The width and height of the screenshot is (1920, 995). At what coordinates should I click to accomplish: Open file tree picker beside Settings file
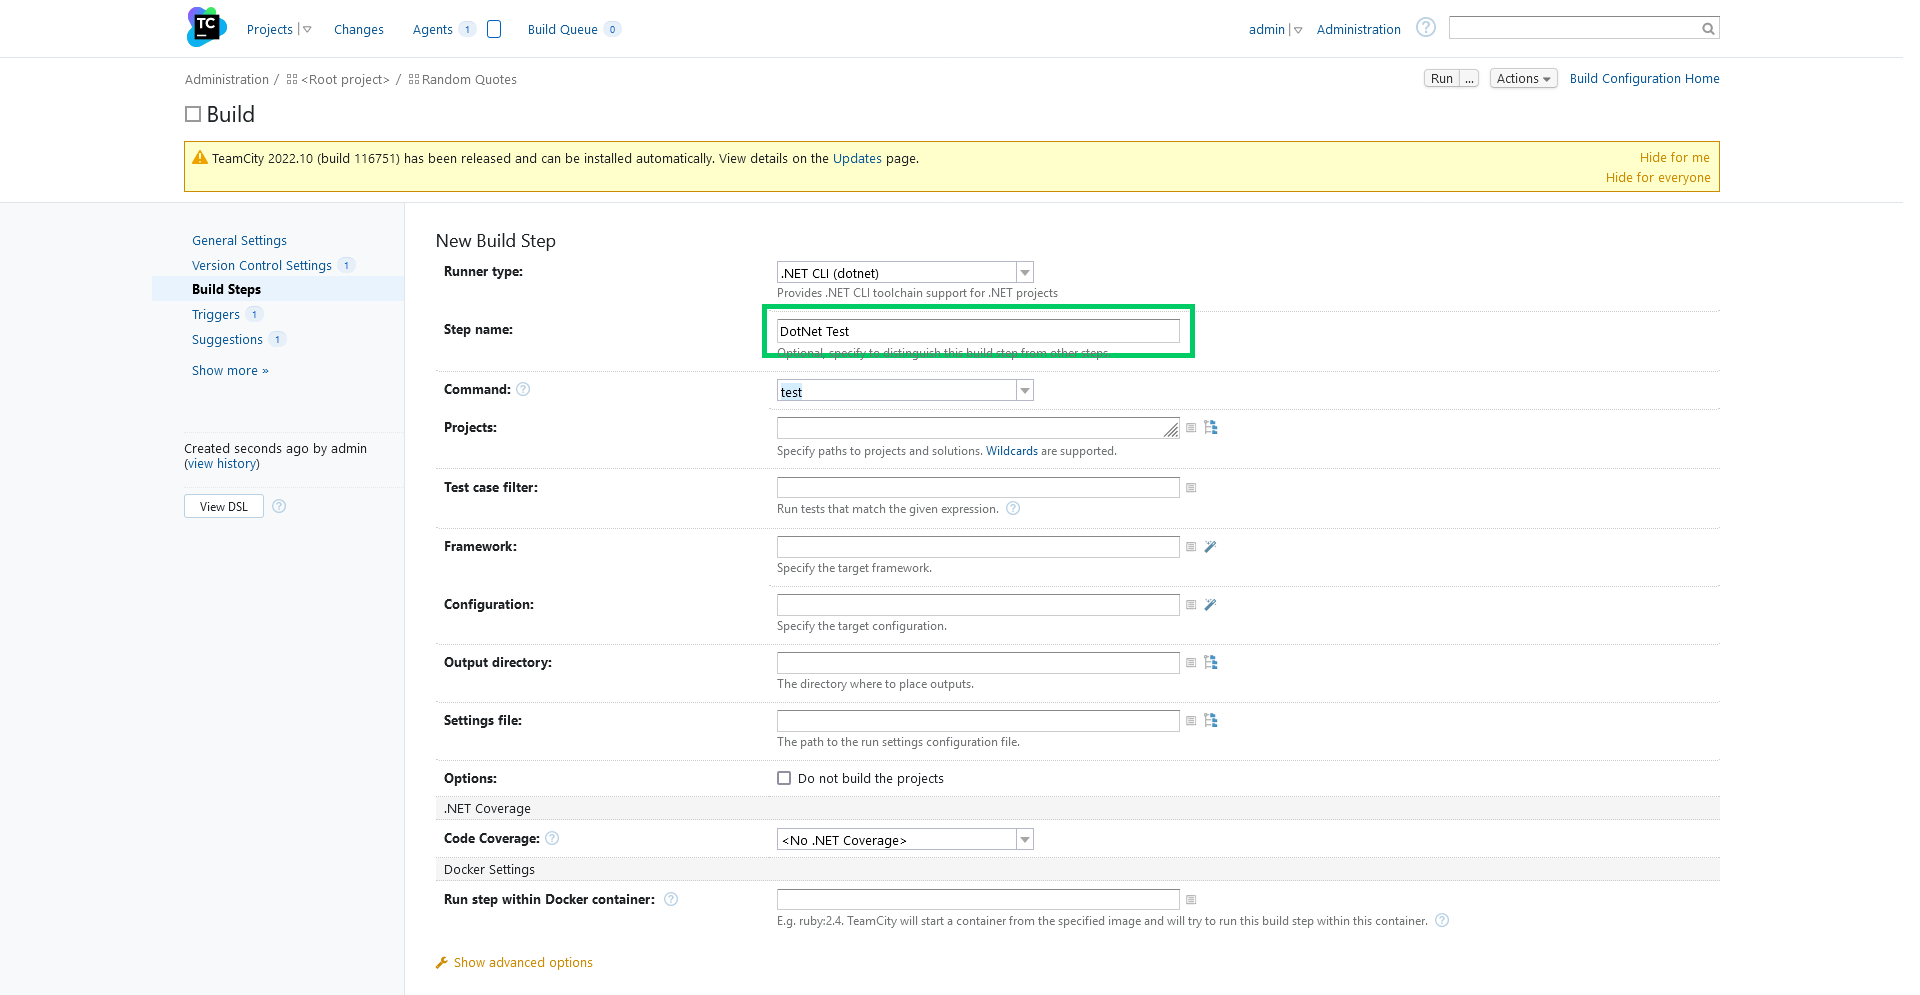pos(1211,721)
